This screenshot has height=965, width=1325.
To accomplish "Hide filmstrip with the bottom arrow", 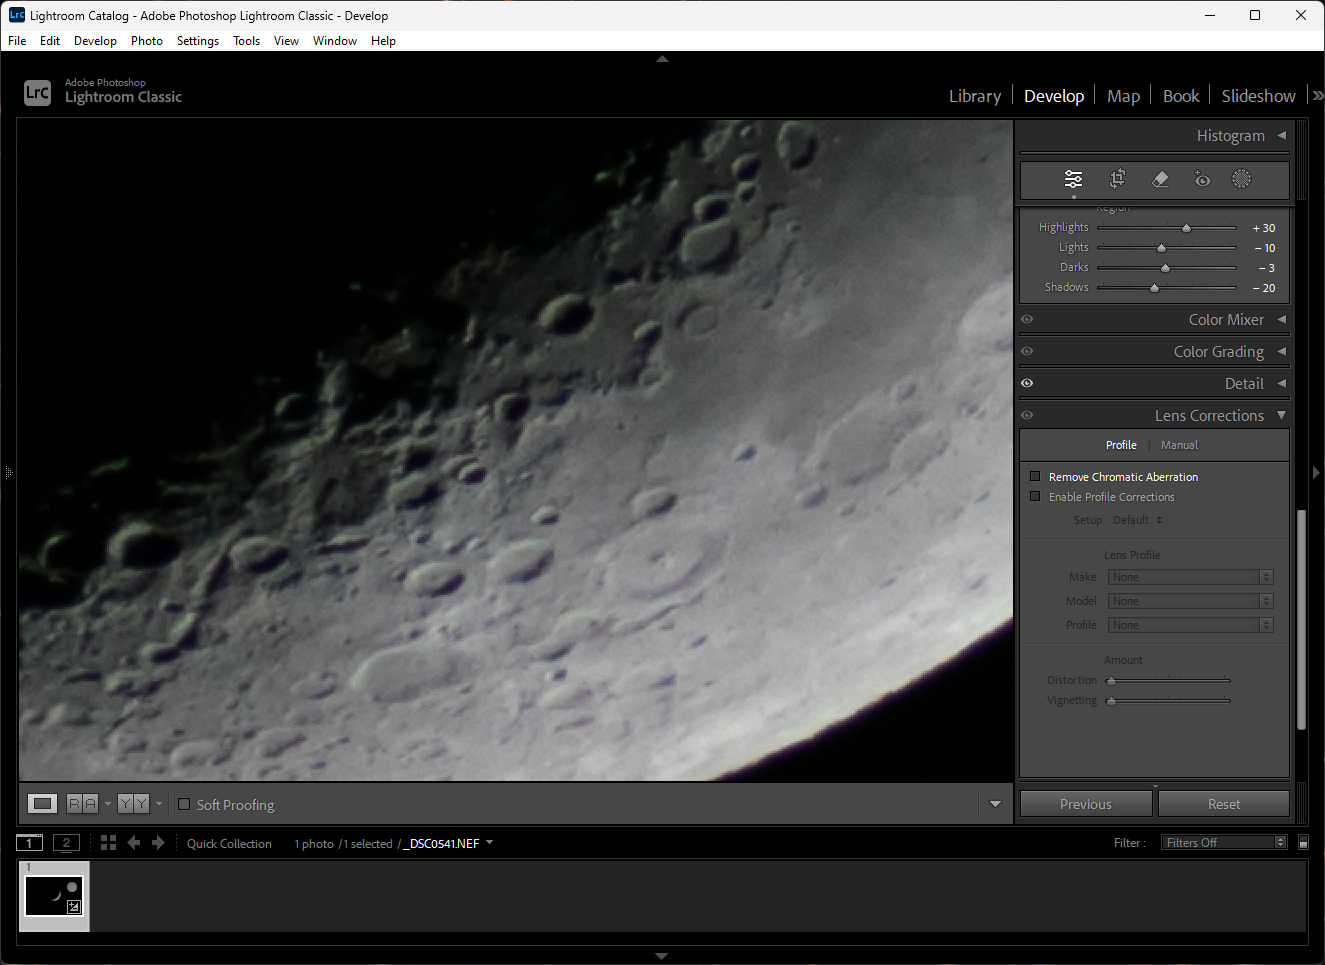I will tap(661, 956).
